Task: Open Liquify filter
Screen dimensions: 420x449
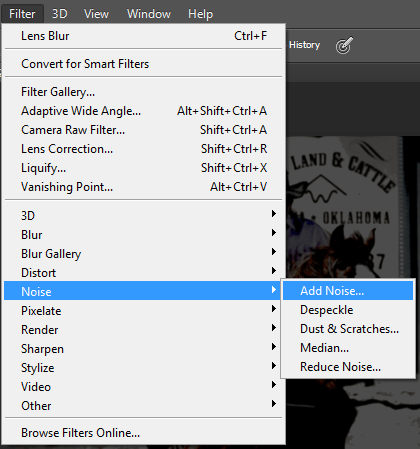Action: (x=144, y=168)
